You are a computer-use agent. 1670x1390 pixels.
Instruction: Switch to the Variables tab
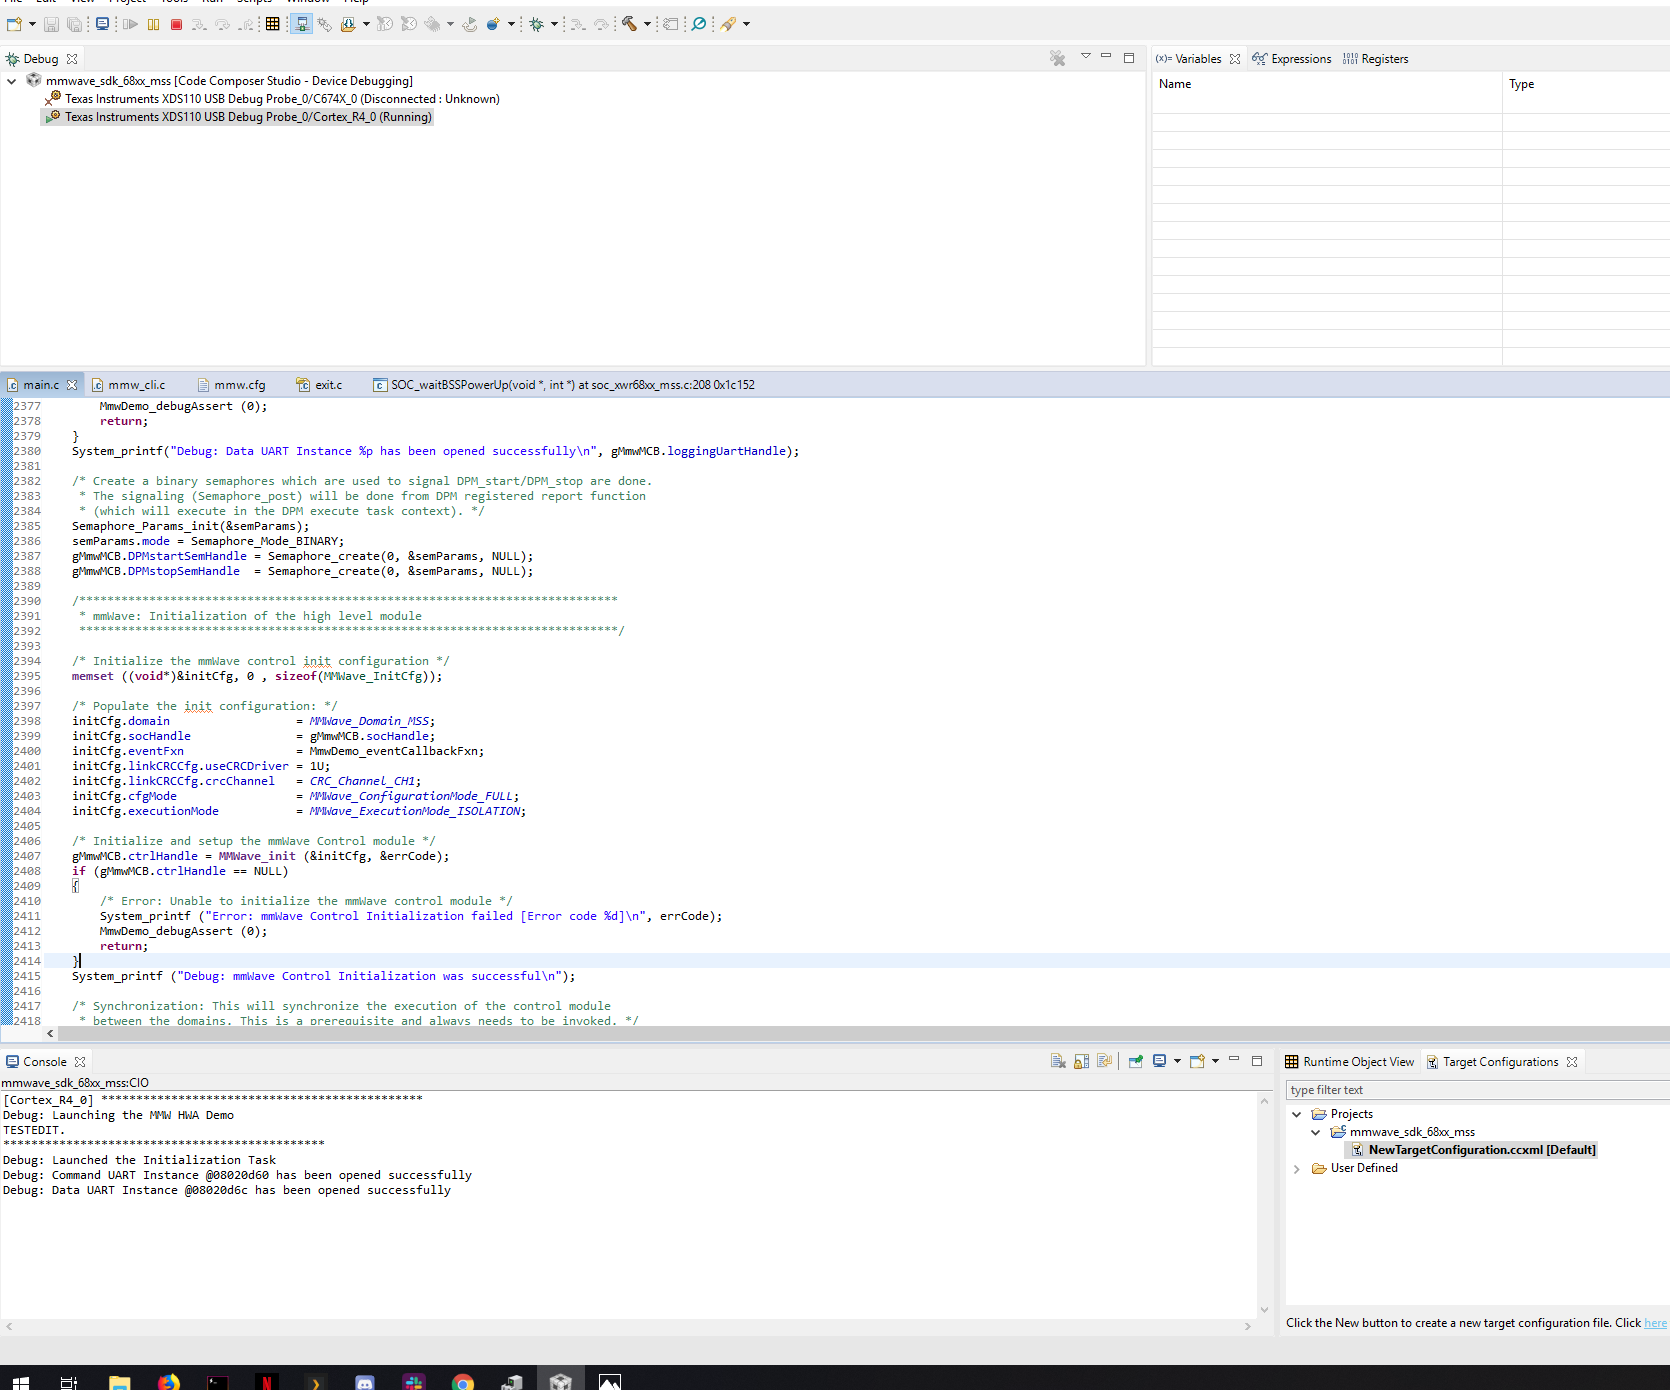1197,59
